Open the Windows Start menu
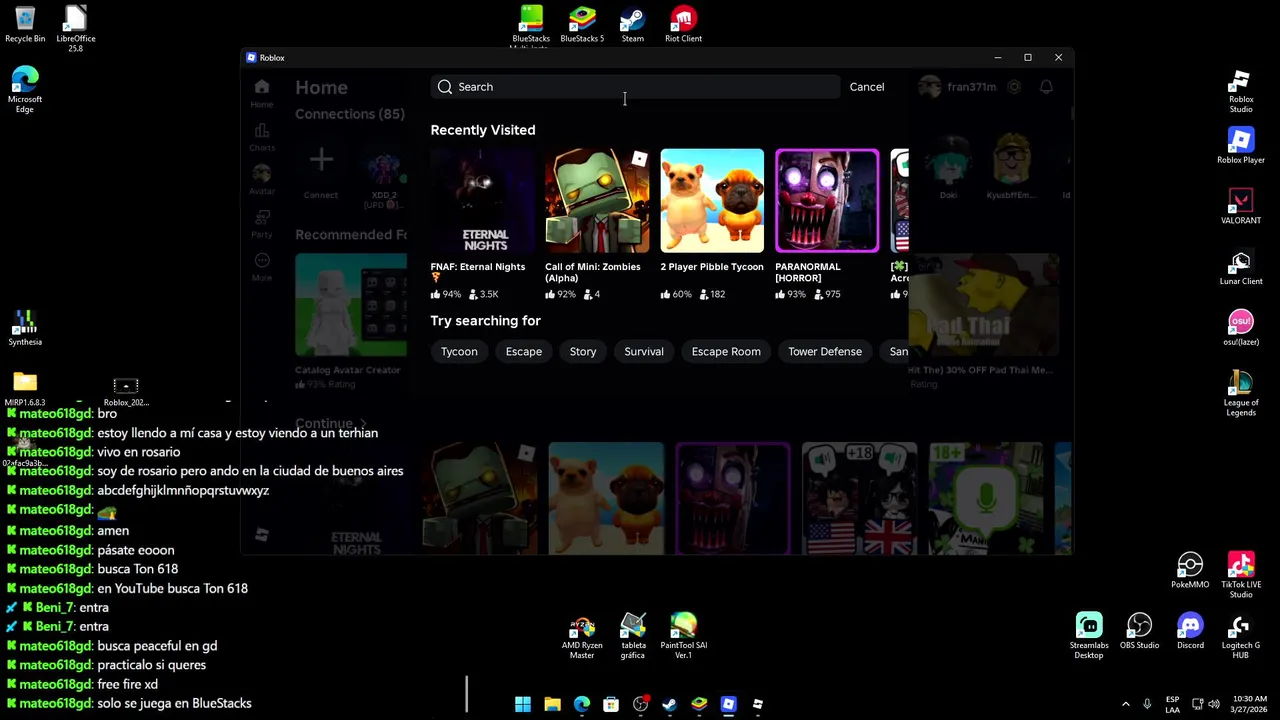This screenshot has height=720, width=1280. pyautogui.click(x=523, y=705)
